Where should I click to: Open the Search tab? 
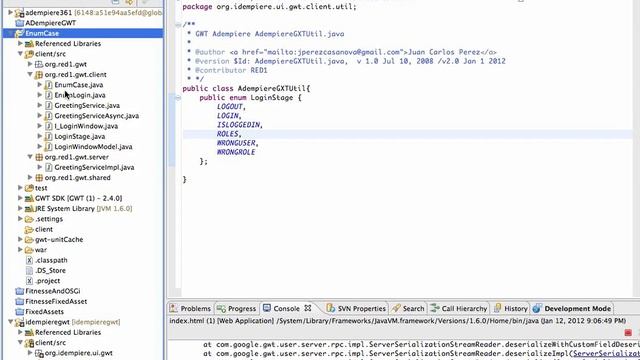coord(408,309)
